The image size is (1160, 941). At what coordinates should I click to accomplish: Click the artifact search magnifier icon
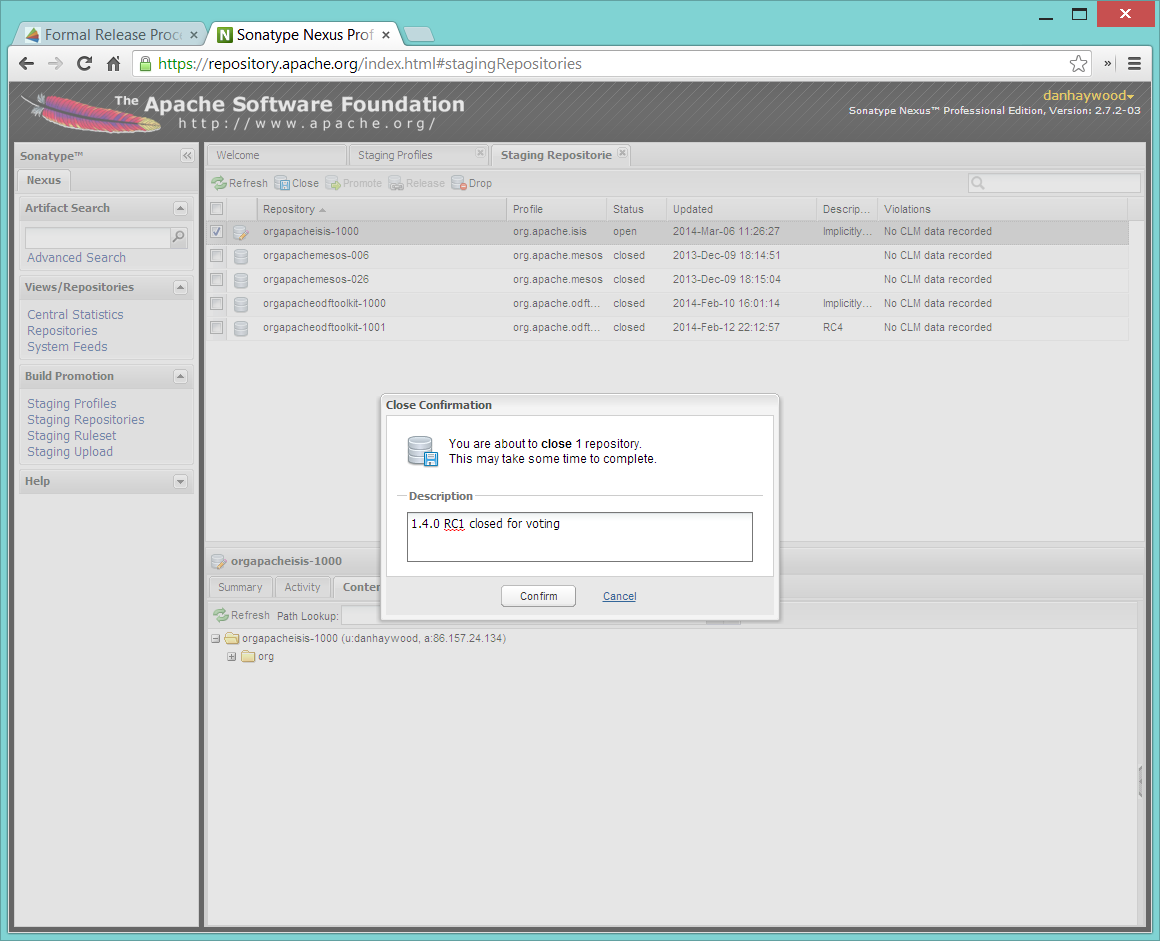coord(178,237)
